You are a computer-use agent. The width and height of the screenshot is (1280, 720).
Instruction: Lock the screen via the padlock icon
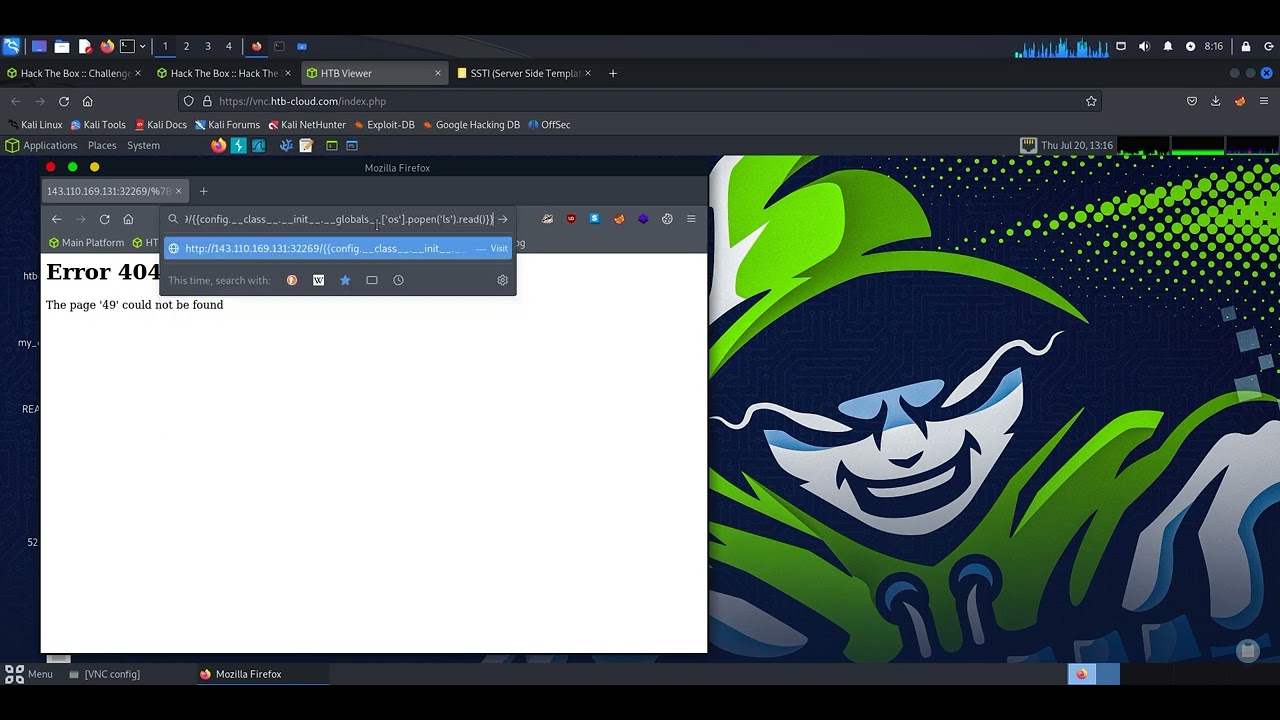1246,46
